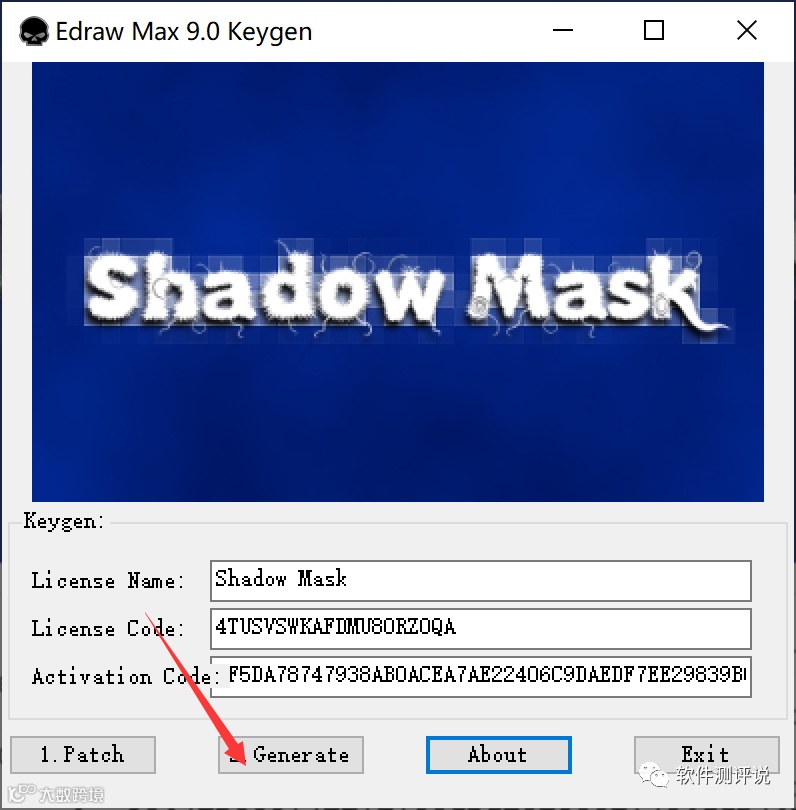The width and height of the screenshot is (796, 810).
Task: Click the License Code label
Action: pyautogui.click(x=107, y=628)
